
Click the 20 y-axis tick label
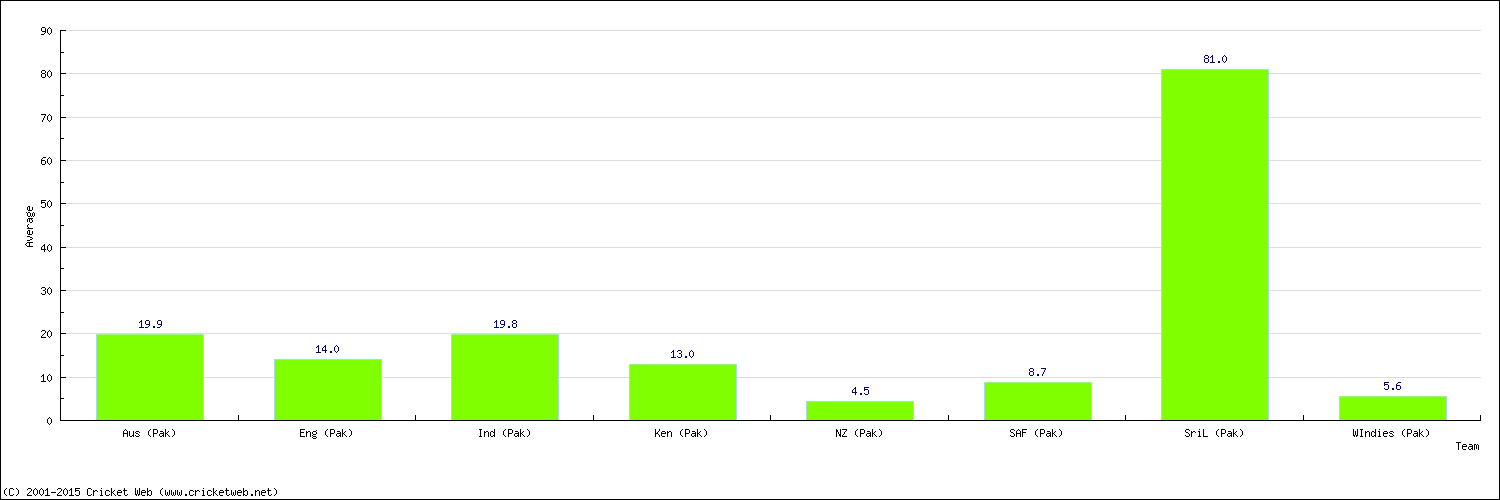[46, 334]
